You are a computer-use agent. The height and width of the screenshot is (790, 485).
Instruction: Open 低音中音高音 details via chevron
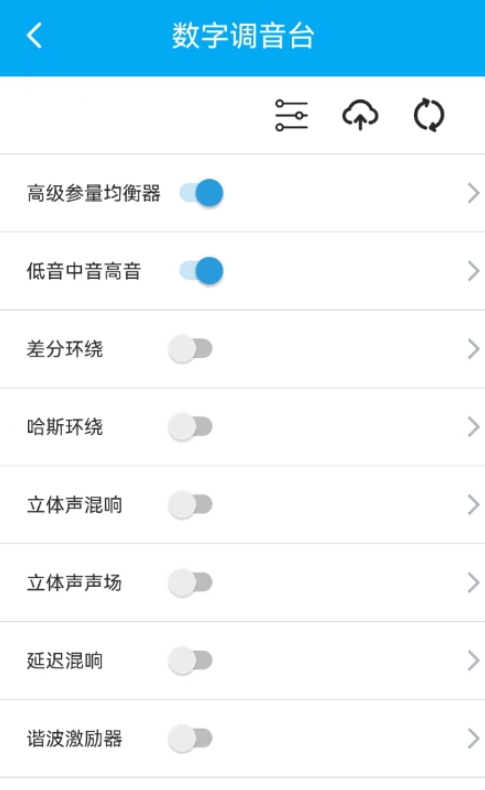pyautogui.click(x=473, y=271)
